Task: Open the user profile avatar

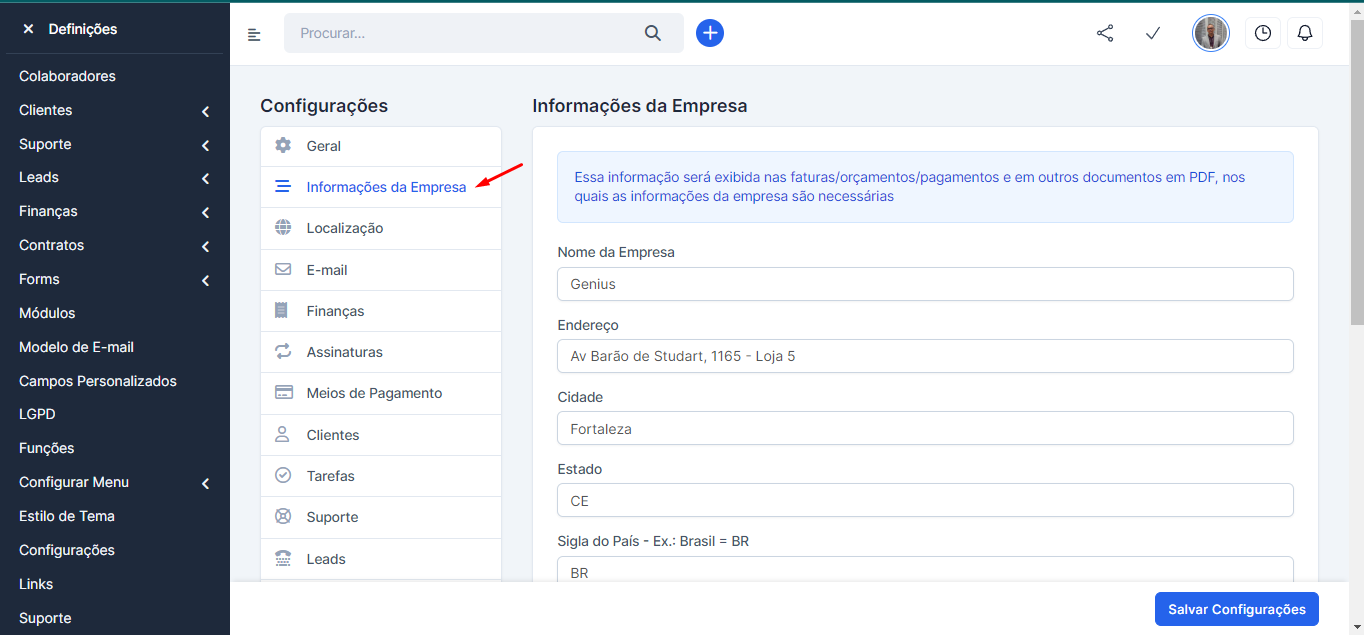Action: pos(1210,33)
